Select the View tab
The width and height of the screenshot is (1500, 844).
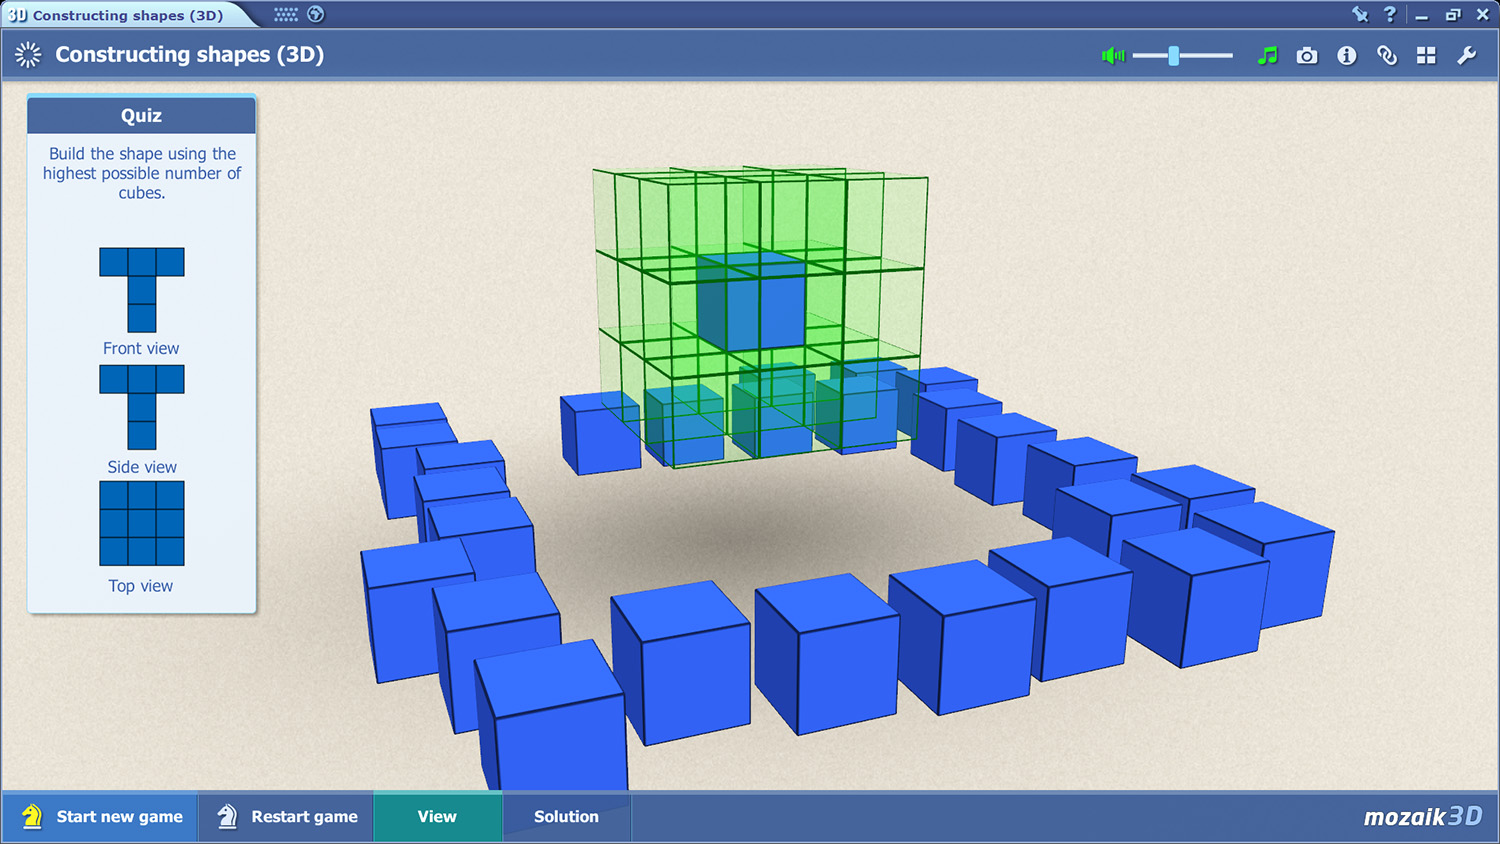pos(437,816)
